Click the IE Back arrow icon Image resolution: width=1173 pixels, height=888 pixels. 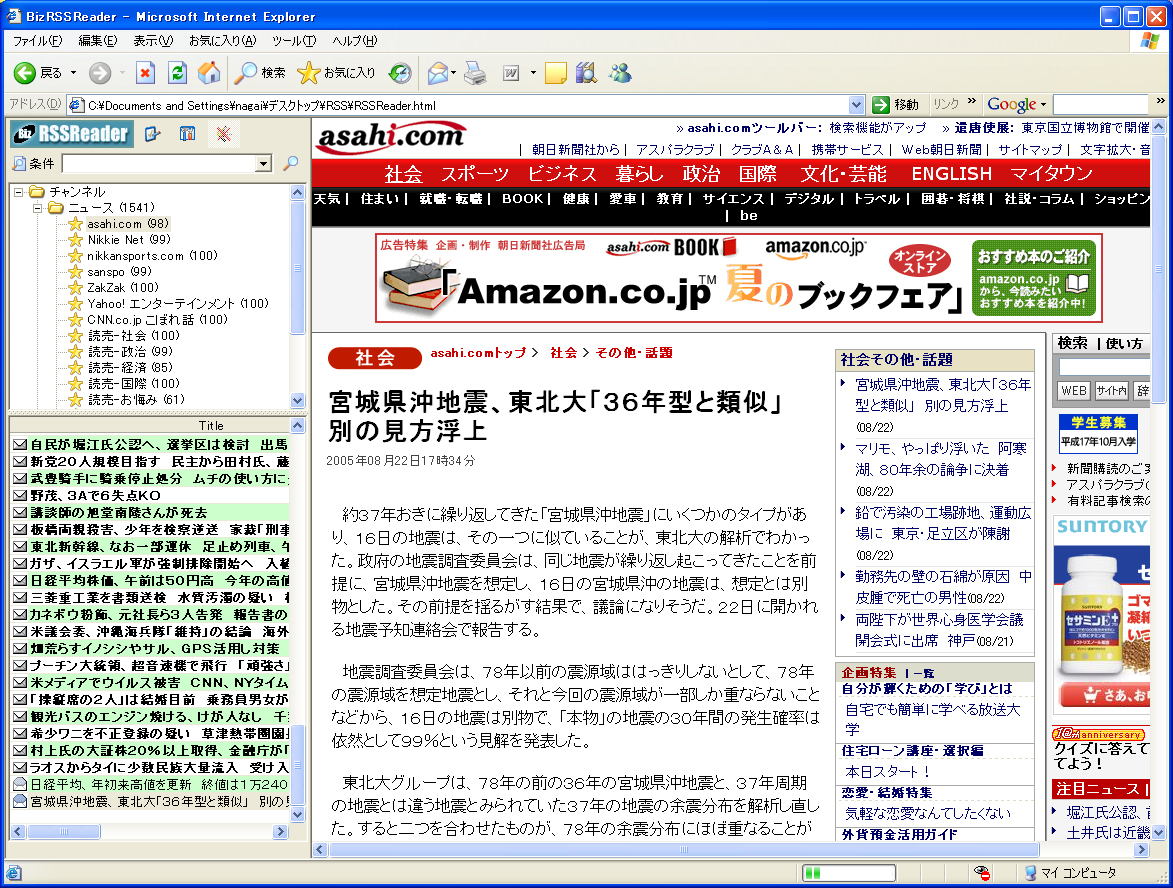point(25,73)
